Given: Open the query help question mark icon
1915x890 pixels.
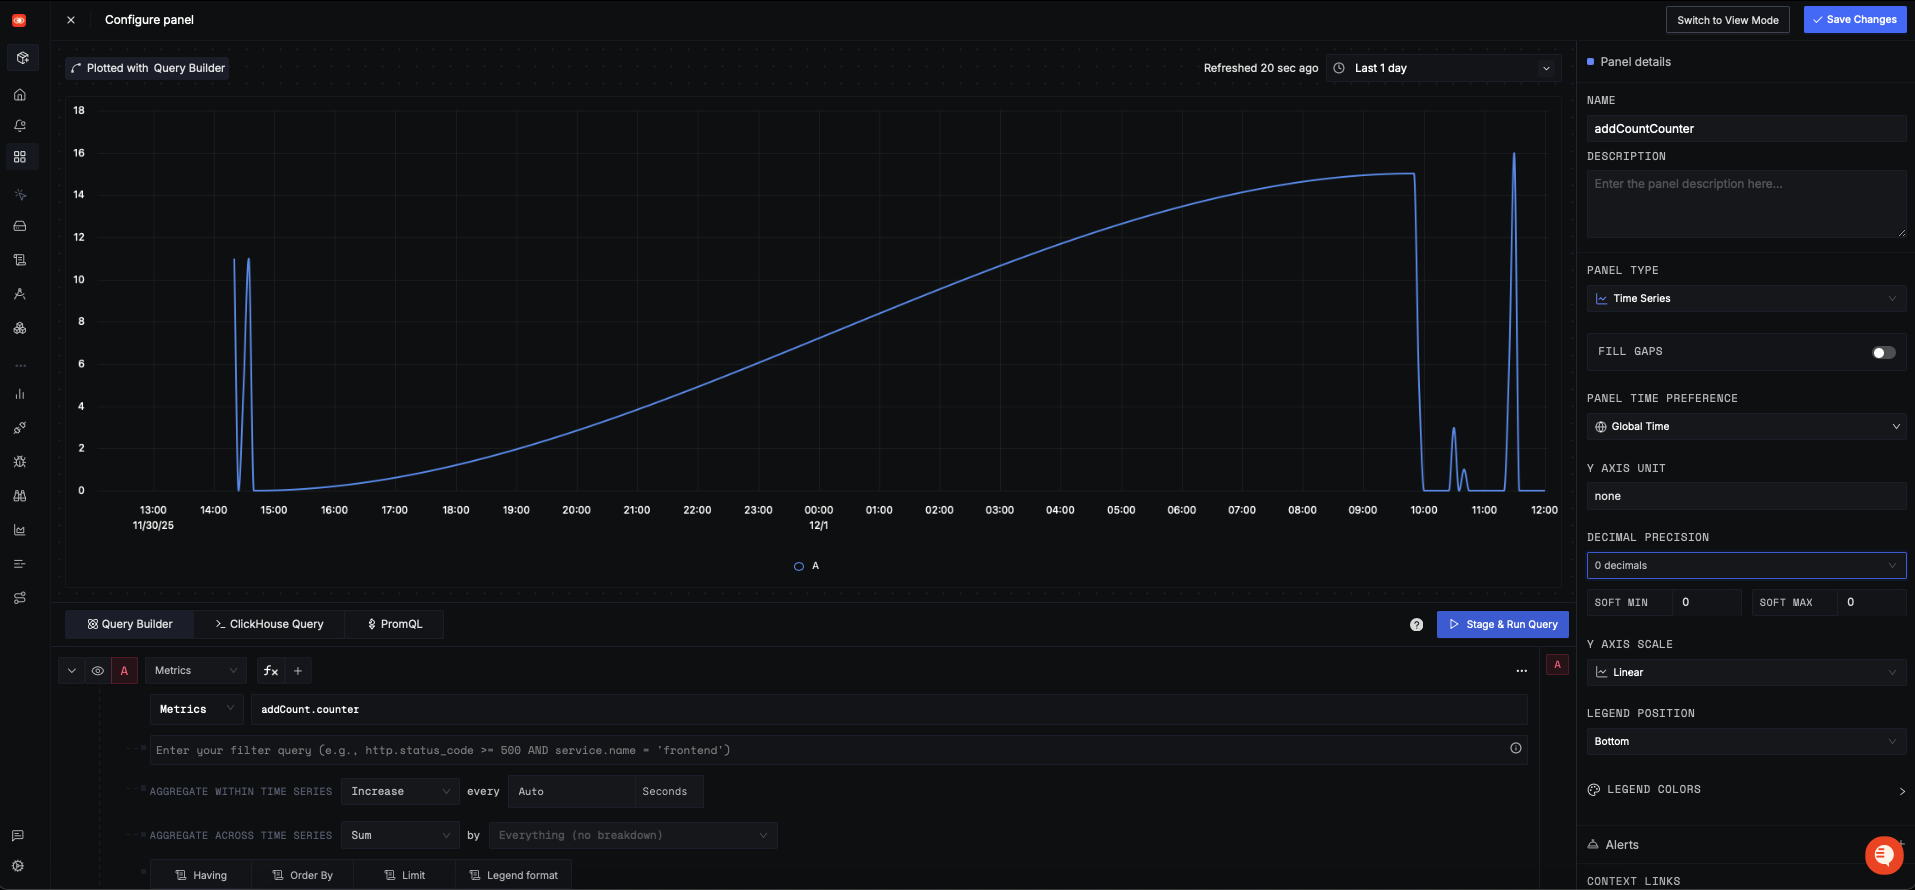Looking at the screenshot, I should click(x=1416, y=625).
